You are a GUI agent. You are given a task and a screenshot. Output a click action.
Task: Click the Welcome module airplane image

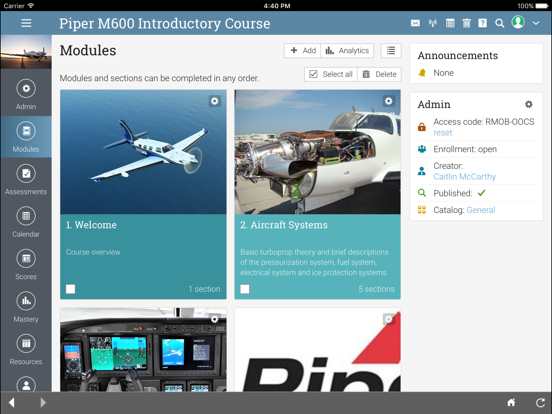[143, 152]
